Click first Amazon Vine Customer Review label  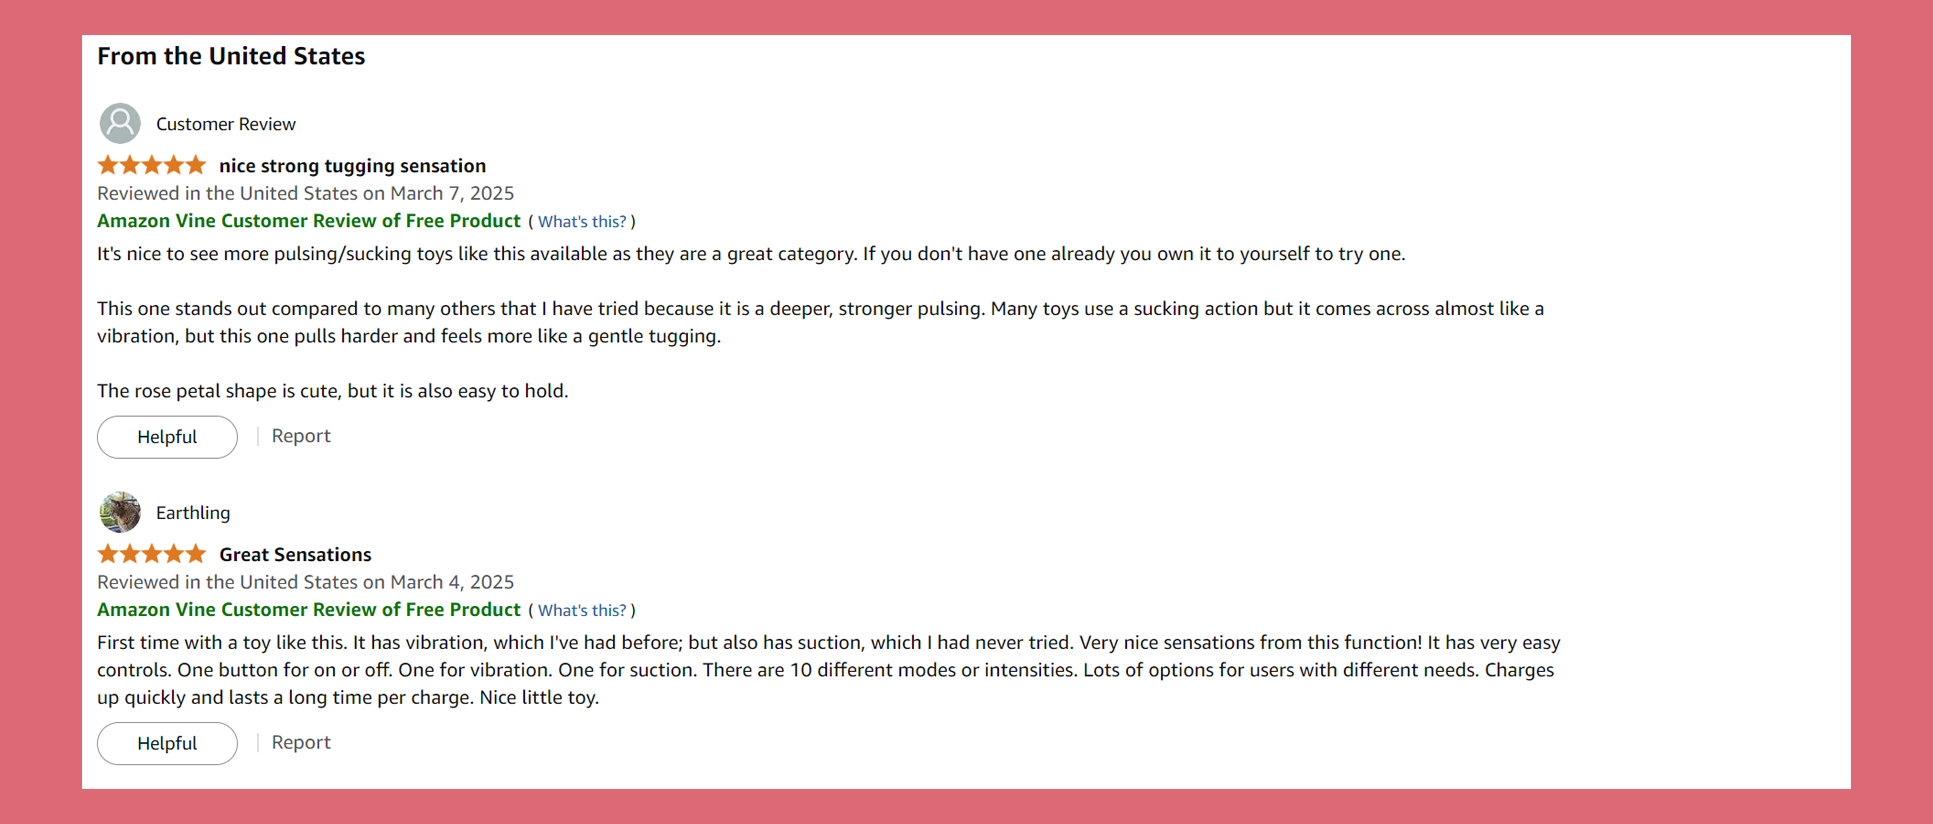click(x=309, y=221)
